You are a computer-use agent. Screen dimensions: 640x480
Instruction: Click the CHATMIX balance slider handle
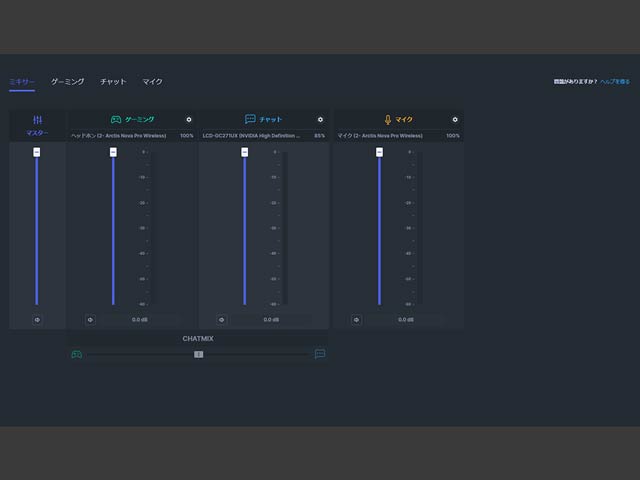198,354
